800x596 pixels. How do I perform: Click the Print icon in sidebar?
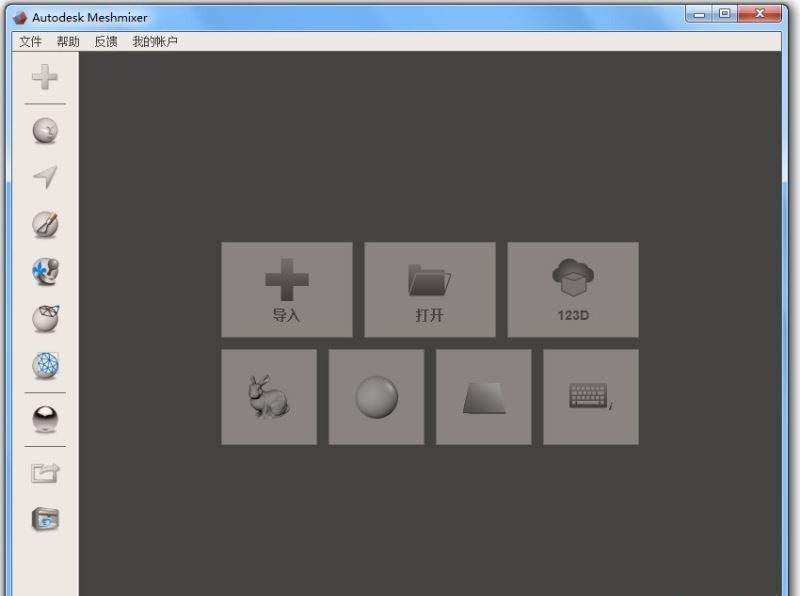(x=45, y=519)
